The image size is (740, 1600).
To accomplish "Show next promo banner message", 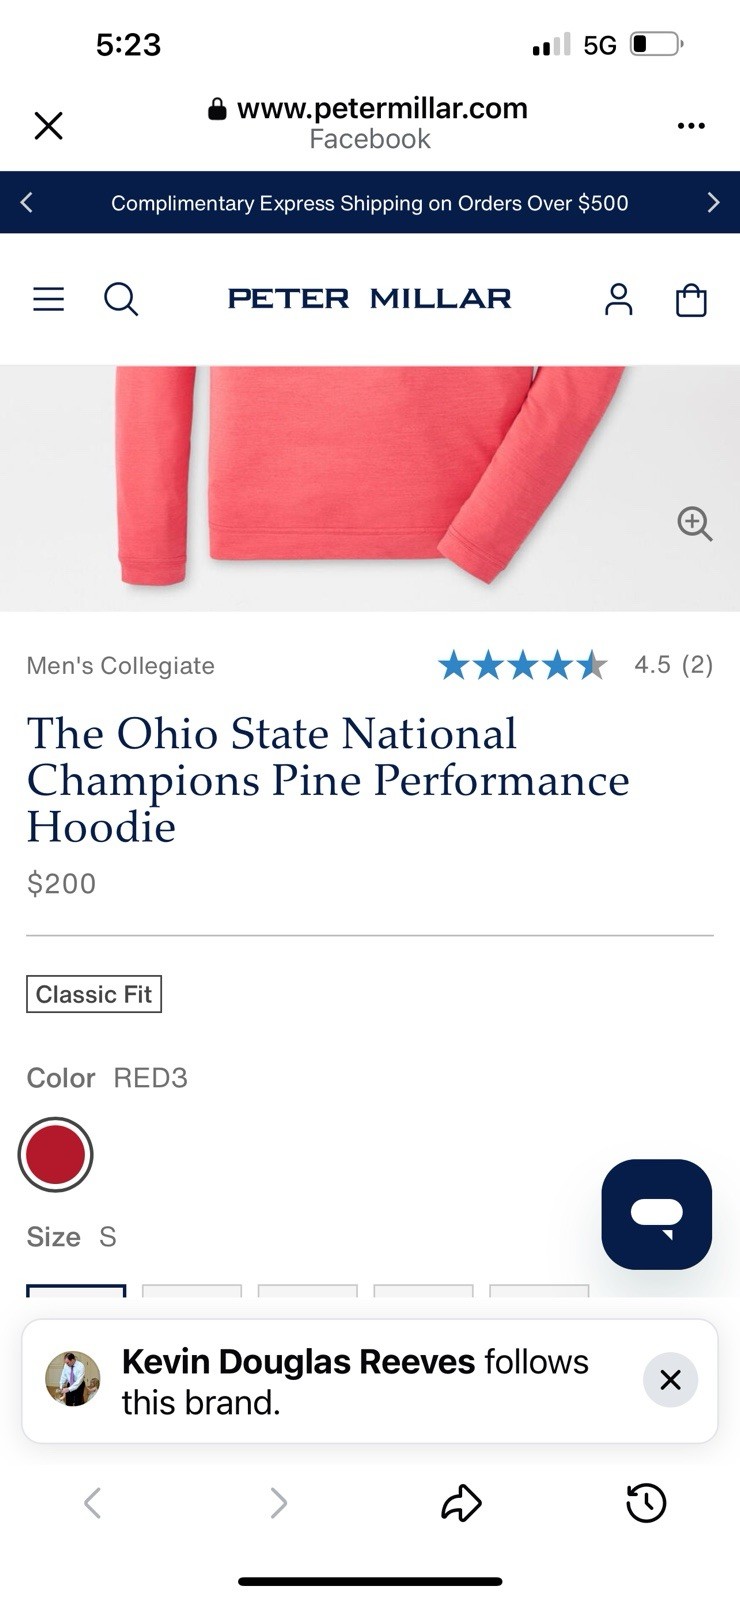I will (713, 203).
